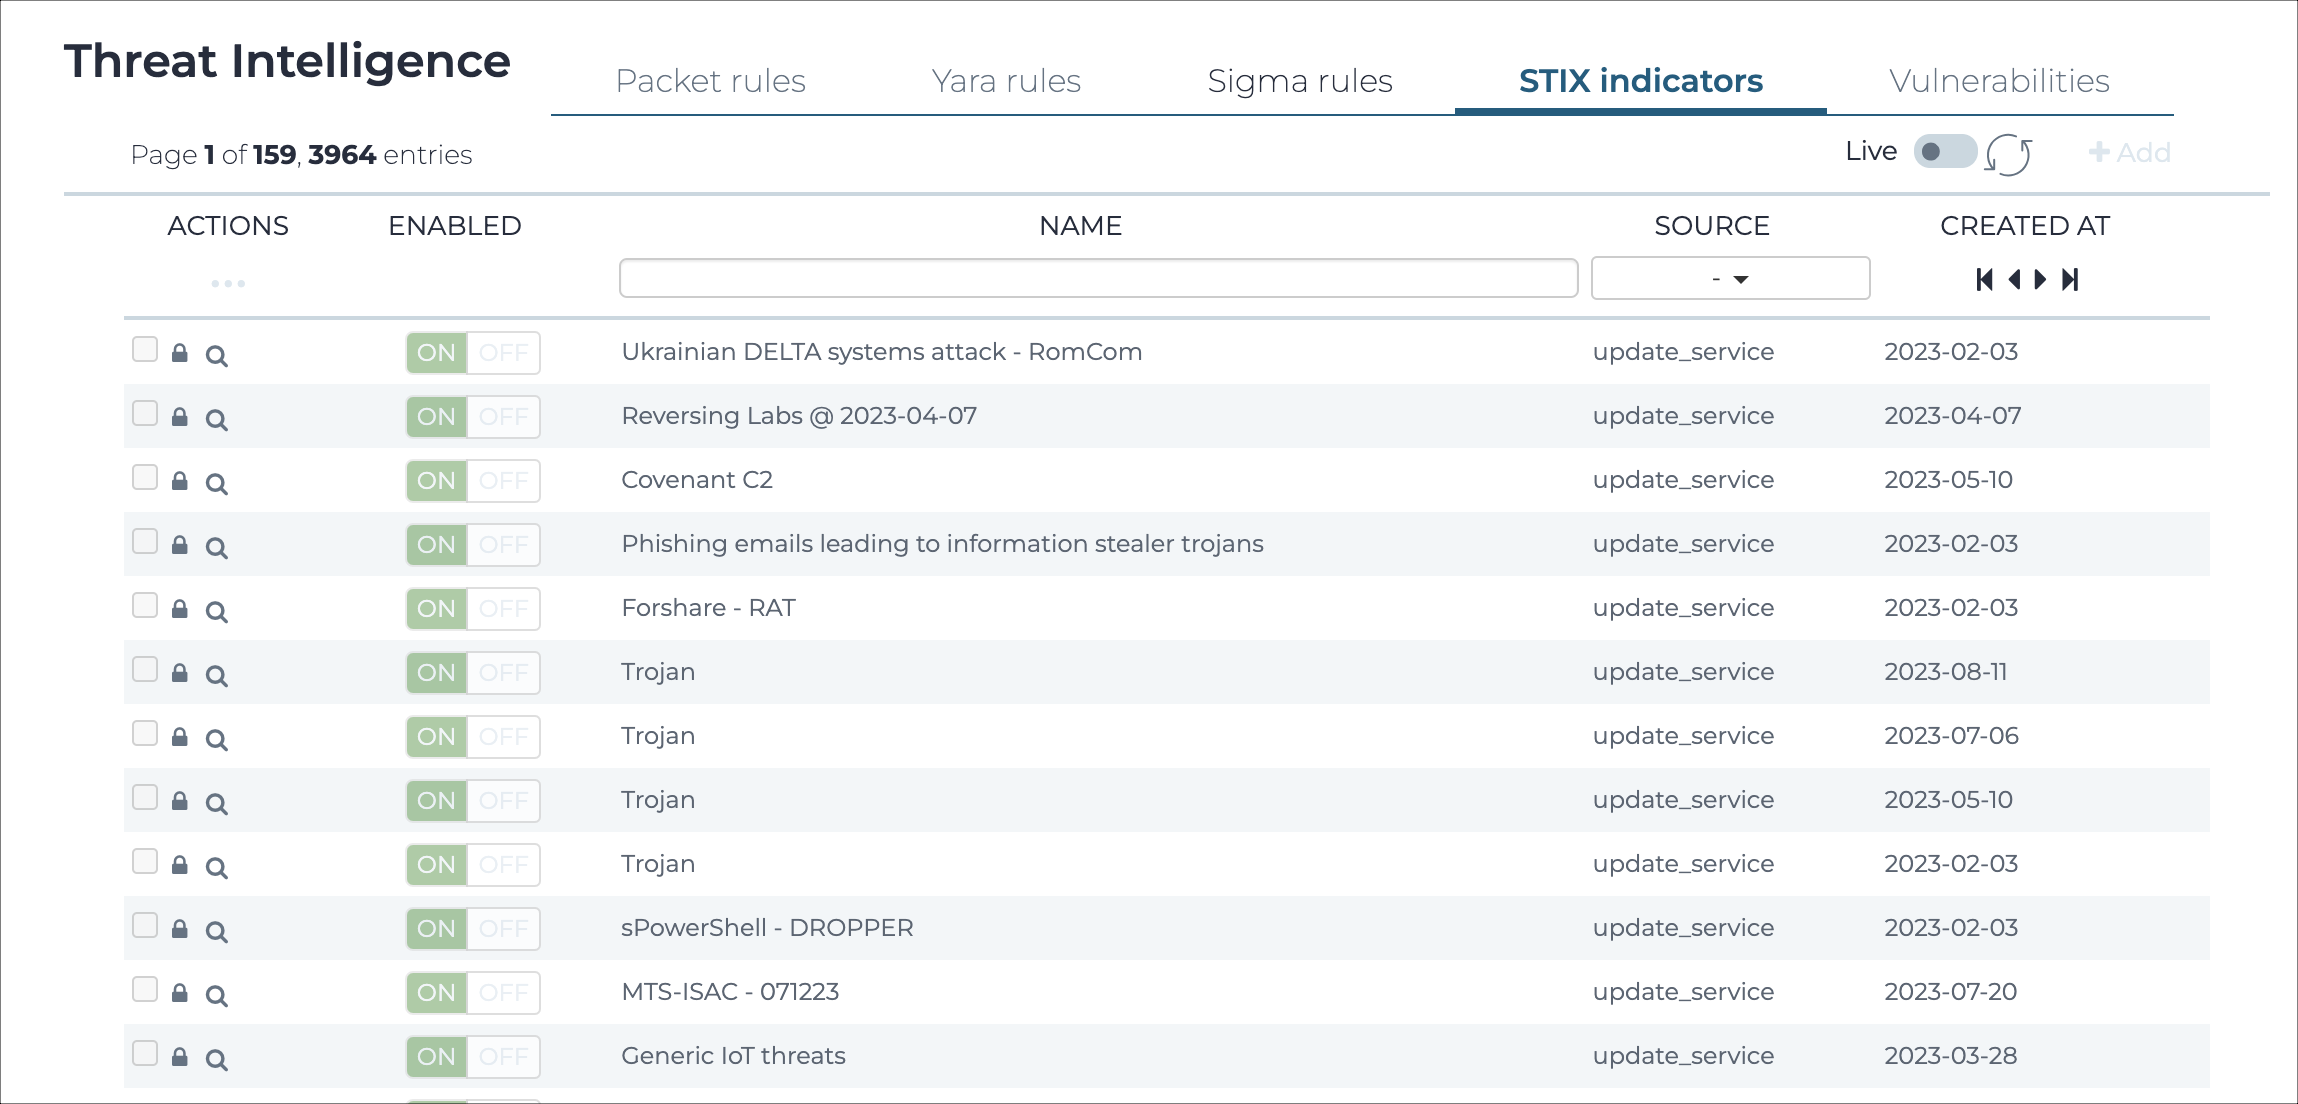Jump to last page arrow
Screen dimensions: 2298x1104
click(x=2070, y=280)
